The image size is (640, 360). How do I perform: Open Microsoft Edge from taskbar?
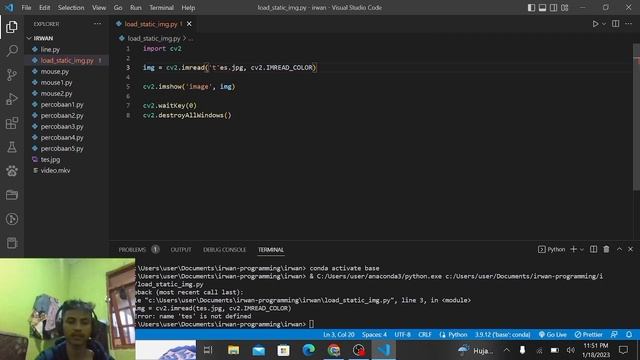[x=309, y=350]
